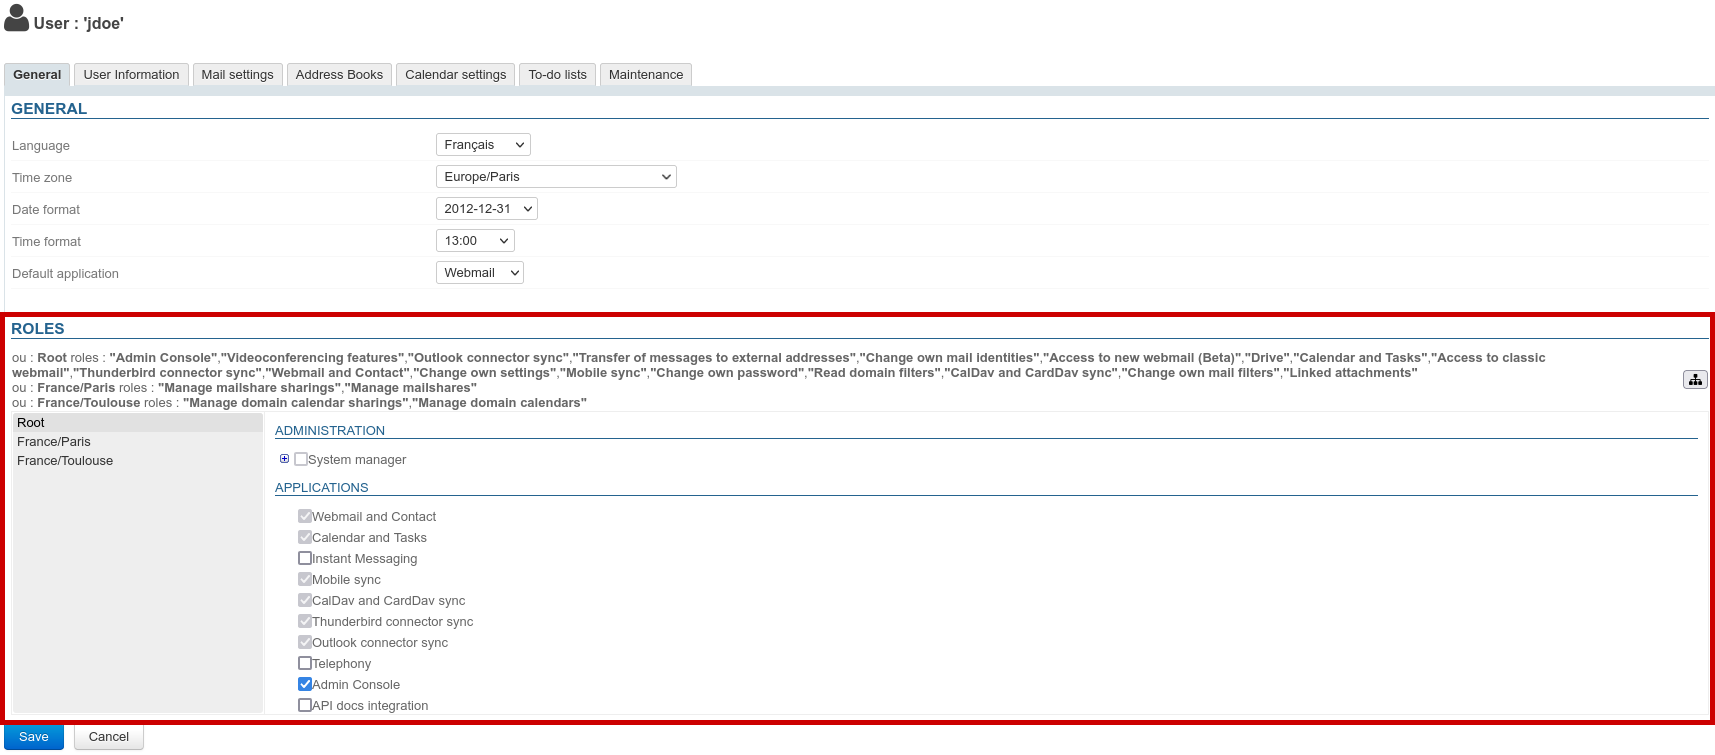Open the Maintenance tab
The image size is (1715, 755).
point(645,75)
